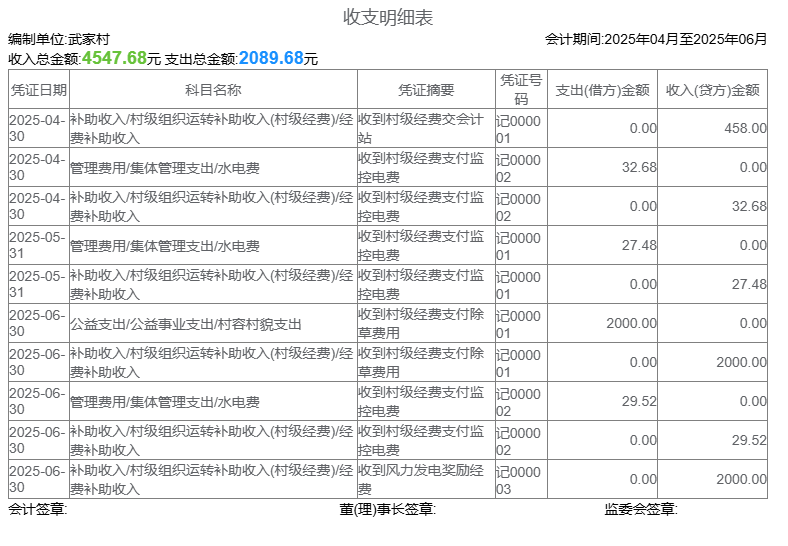Click the 收支明细表 report title
Image resolution: width=788 pixels, height=546 pixels.
(388, 17)
